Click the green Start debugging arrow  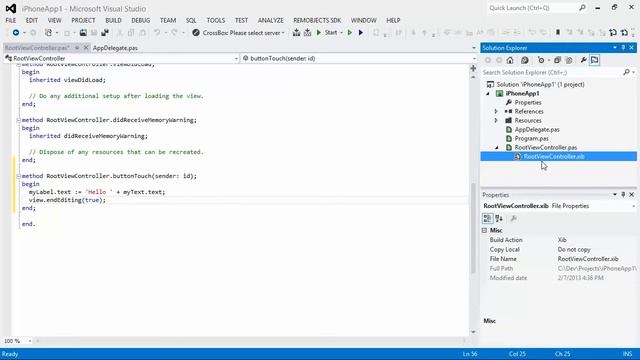pyautogui.click(x=319, y=33)
